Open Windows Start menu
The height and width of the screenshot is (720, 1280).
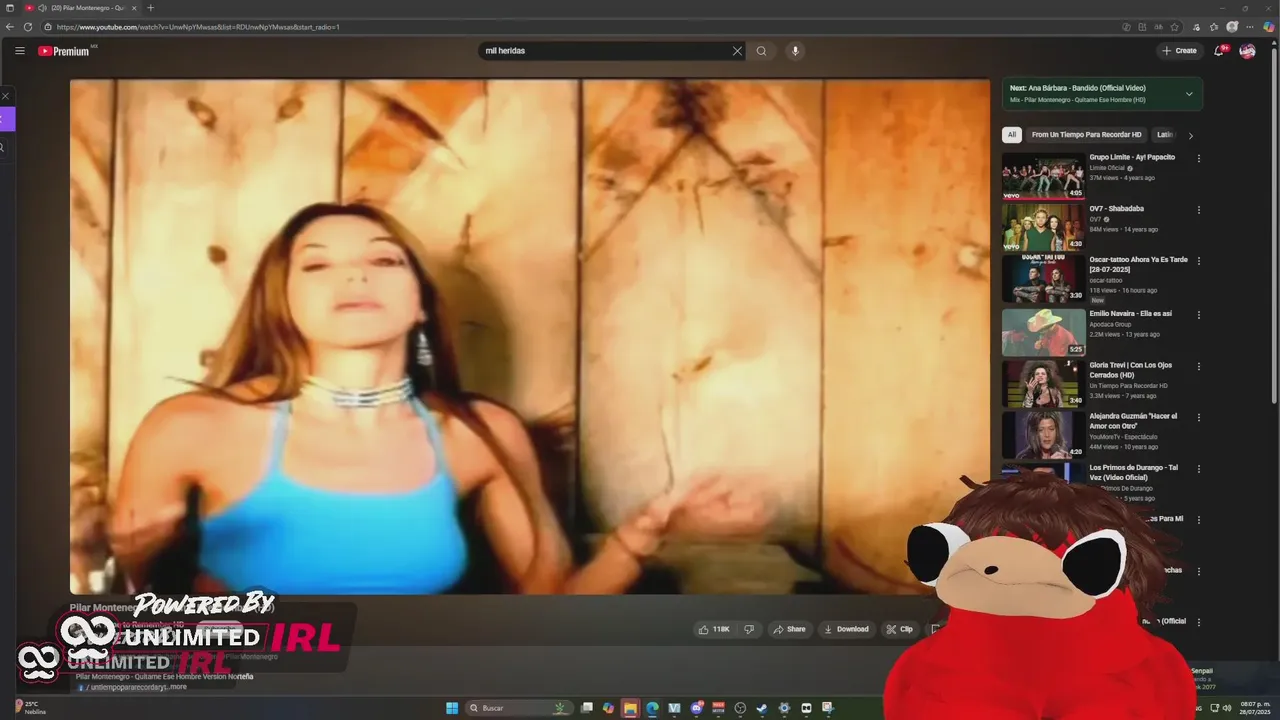point(452,708)
